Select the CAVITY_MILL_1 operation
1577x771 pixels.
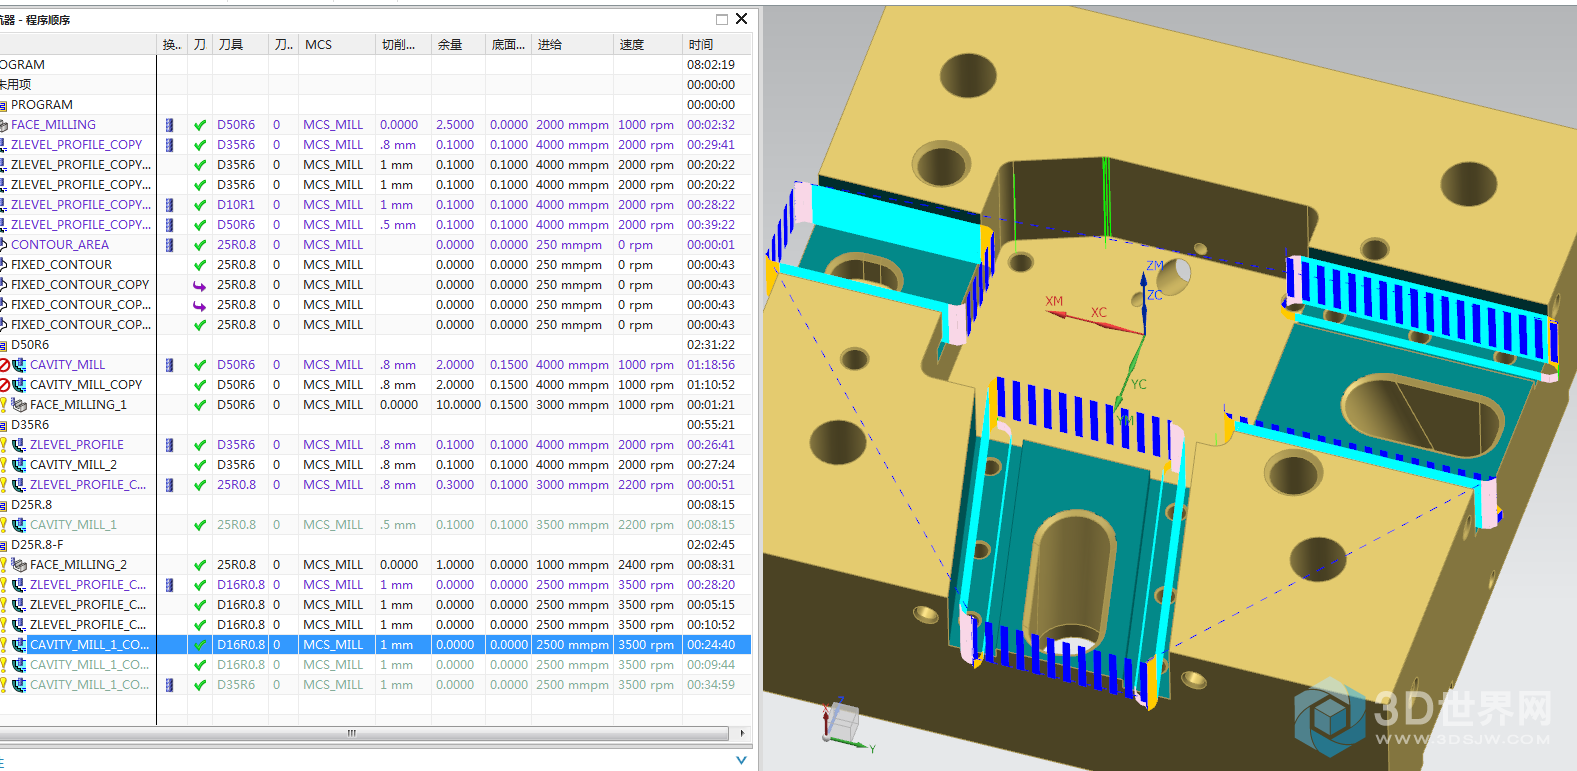73,525
